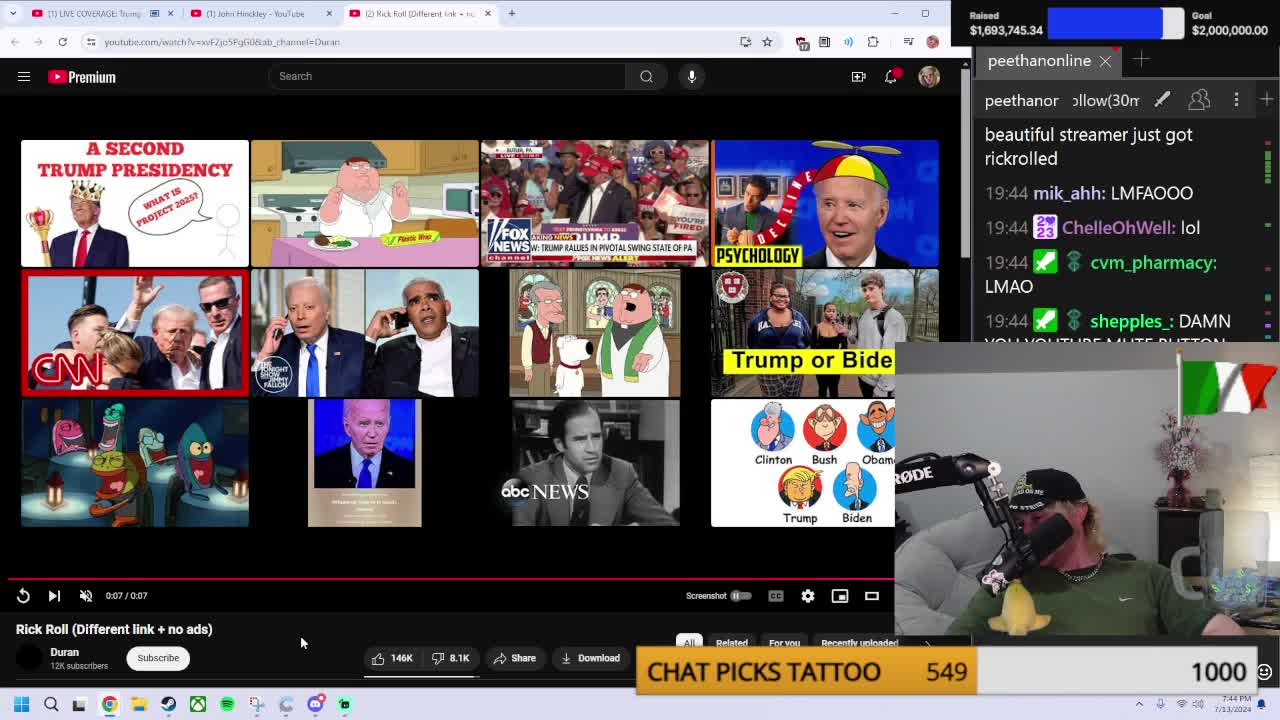Open the Psychology Biden propeller hat thumbnail
This screenshot has width=1280, height=720.
tap(825, 203)
